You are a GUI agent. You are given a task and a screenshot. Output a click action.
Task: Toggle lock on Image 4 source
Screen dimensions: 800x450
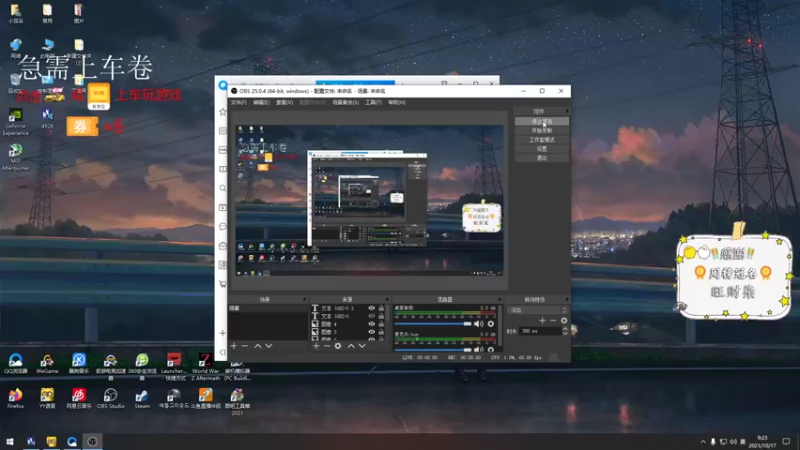click(381, 324)
